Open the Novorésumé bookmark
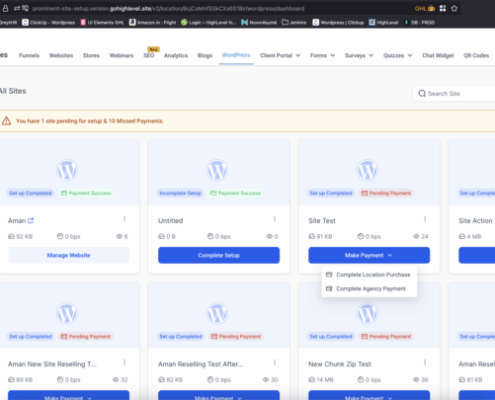 [x=259, y=22]
